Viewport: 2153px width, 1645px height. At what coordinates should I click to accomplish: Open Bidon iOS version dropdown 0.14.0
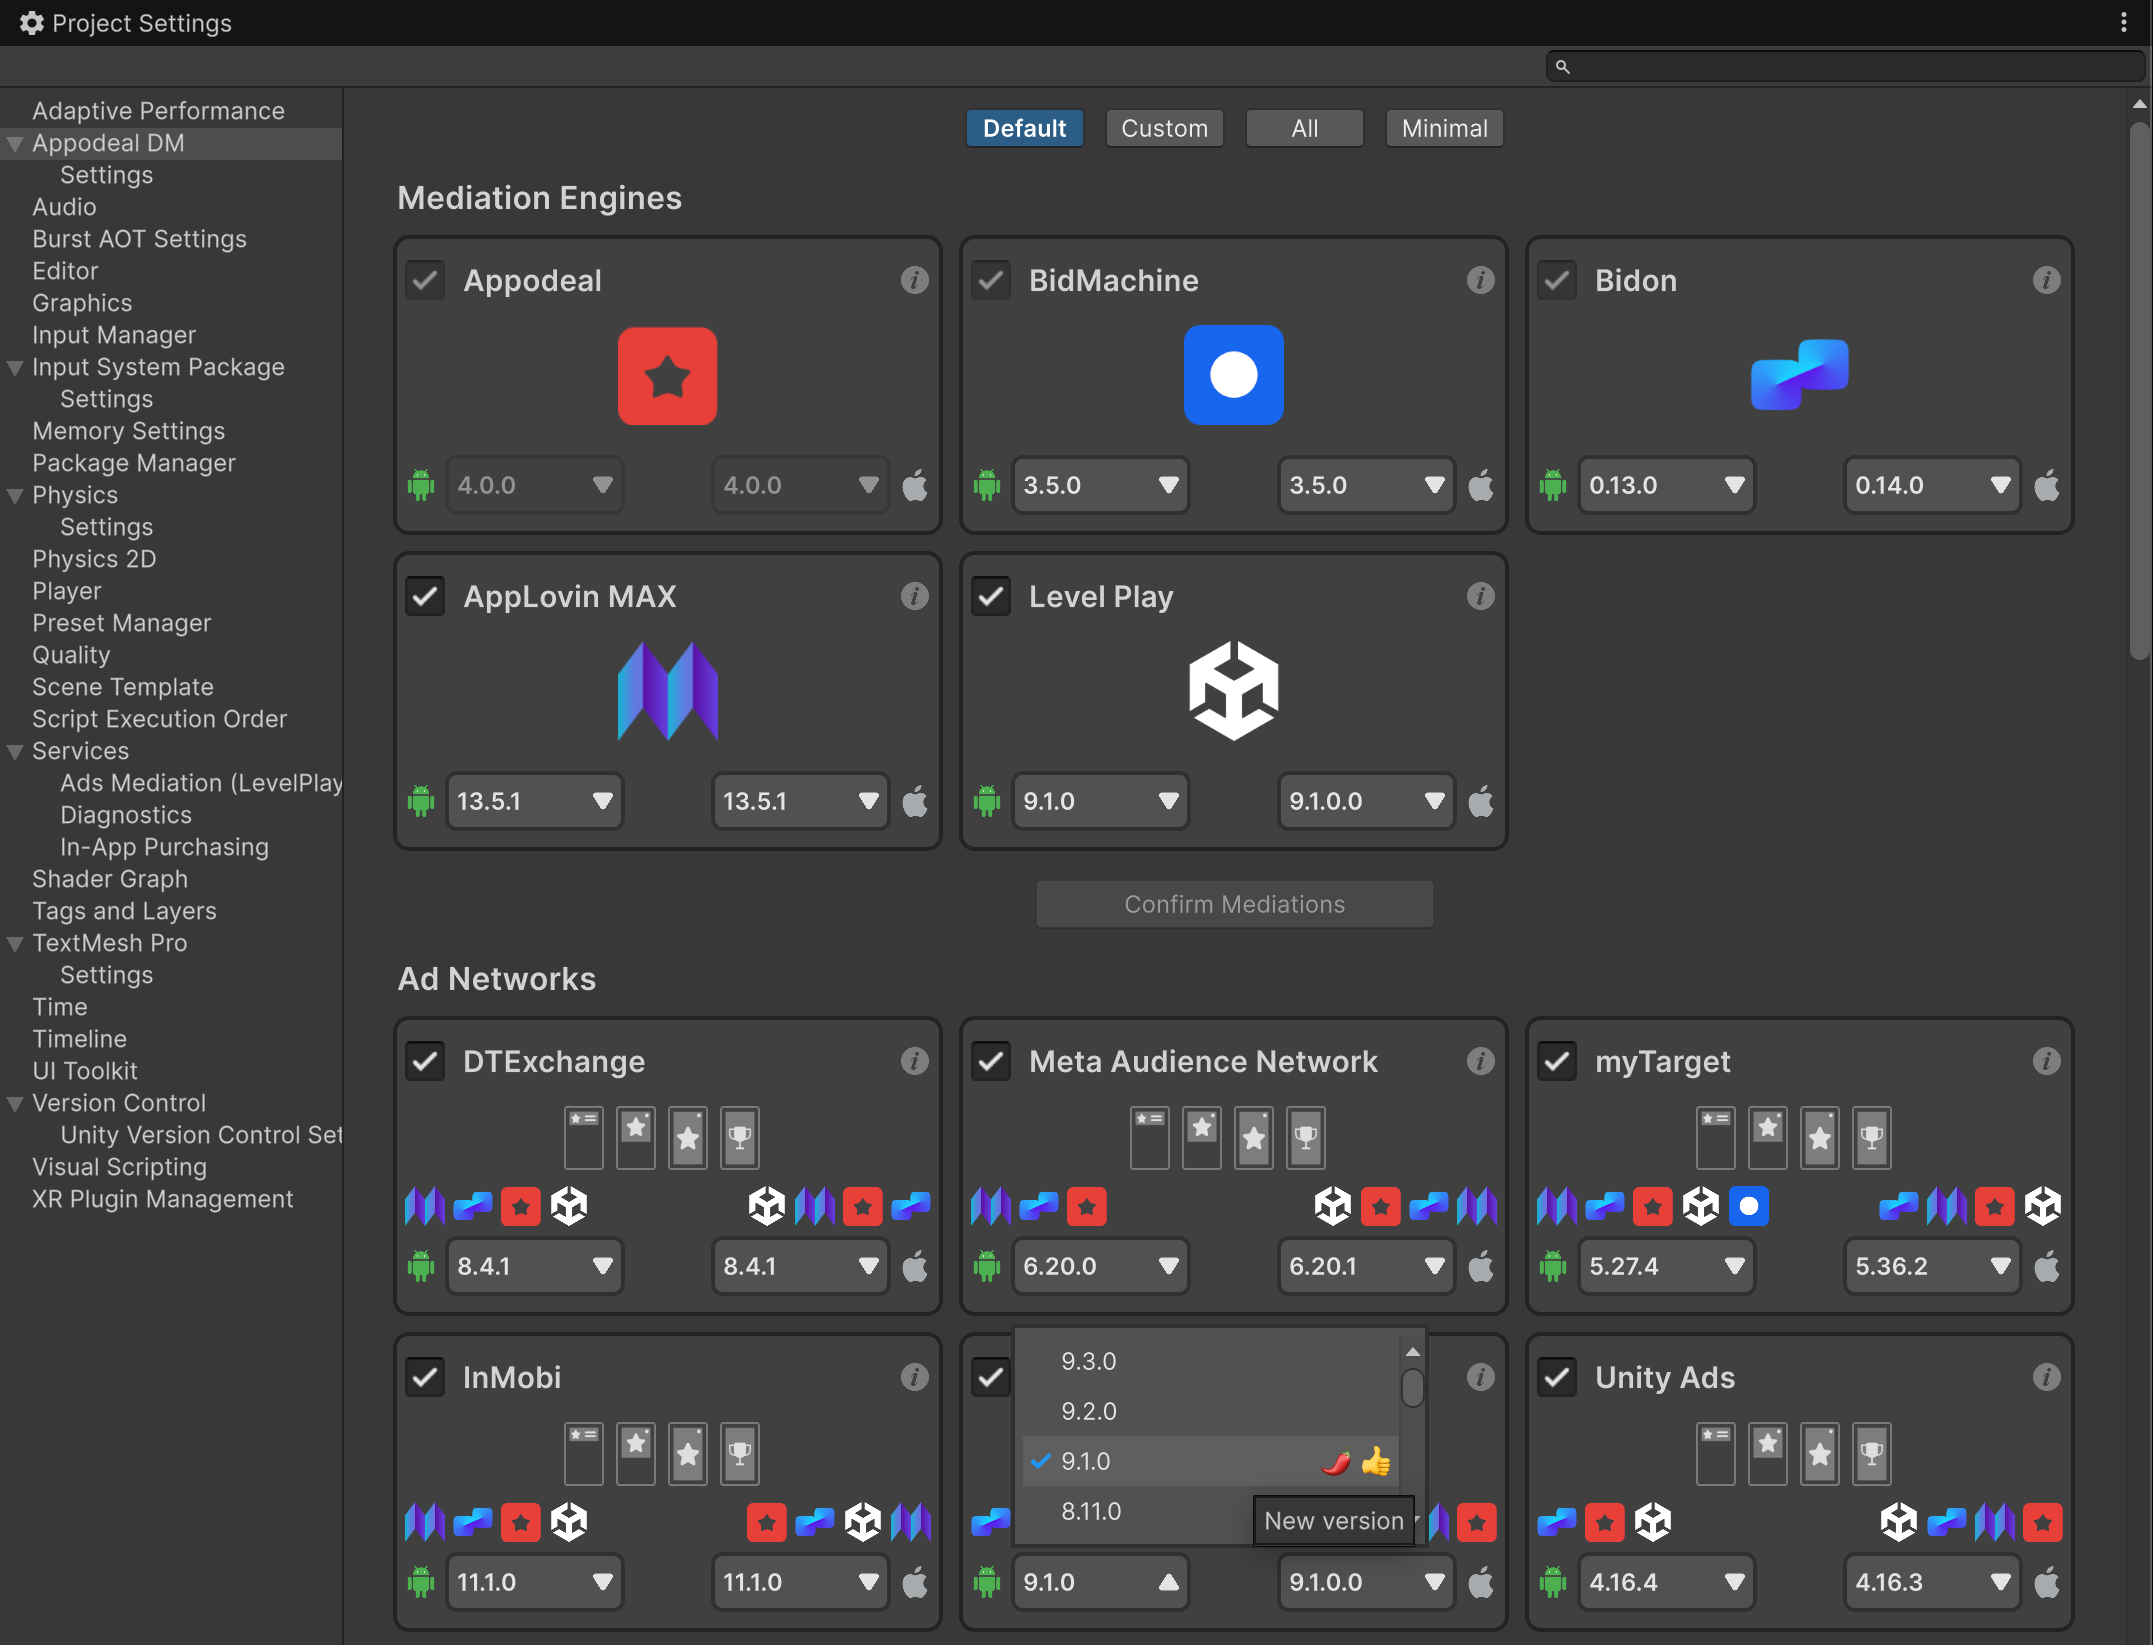pos(1932,485)
